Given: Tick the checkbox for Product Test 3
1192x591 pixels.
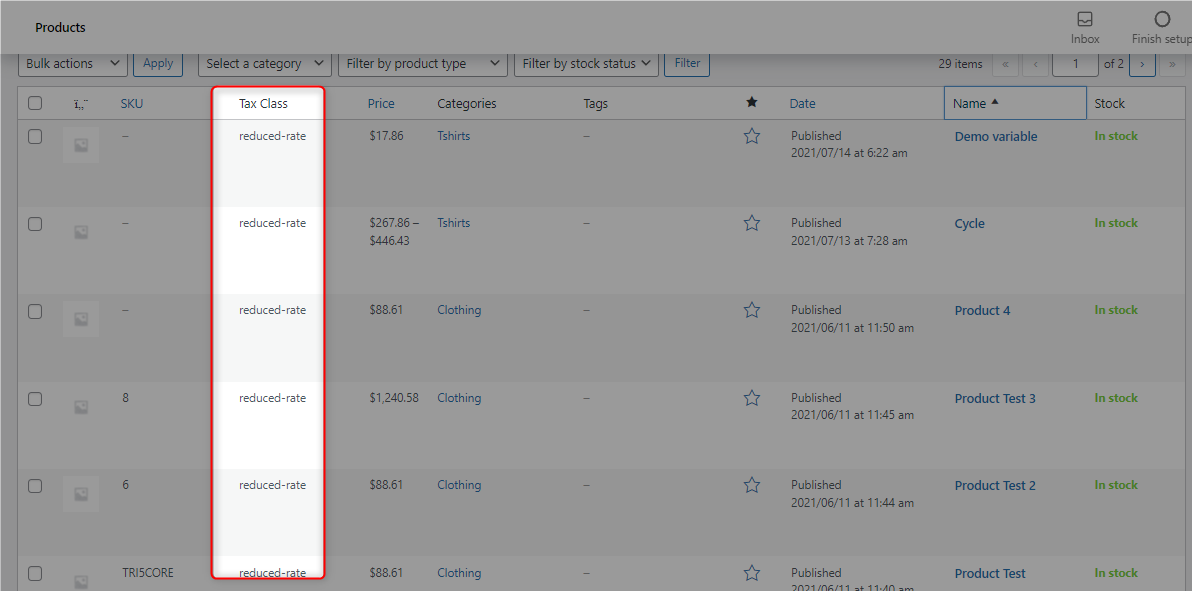Looking at the screenshot, I should pyautogui.click(x=35, y=399).
